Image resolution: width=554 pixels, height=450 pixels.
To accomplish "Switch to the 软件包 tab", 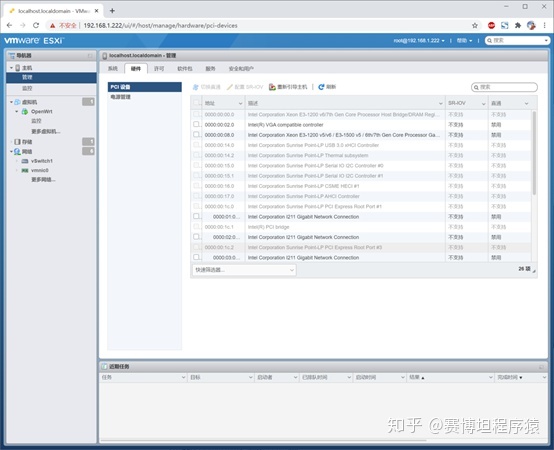I will 185,69.
